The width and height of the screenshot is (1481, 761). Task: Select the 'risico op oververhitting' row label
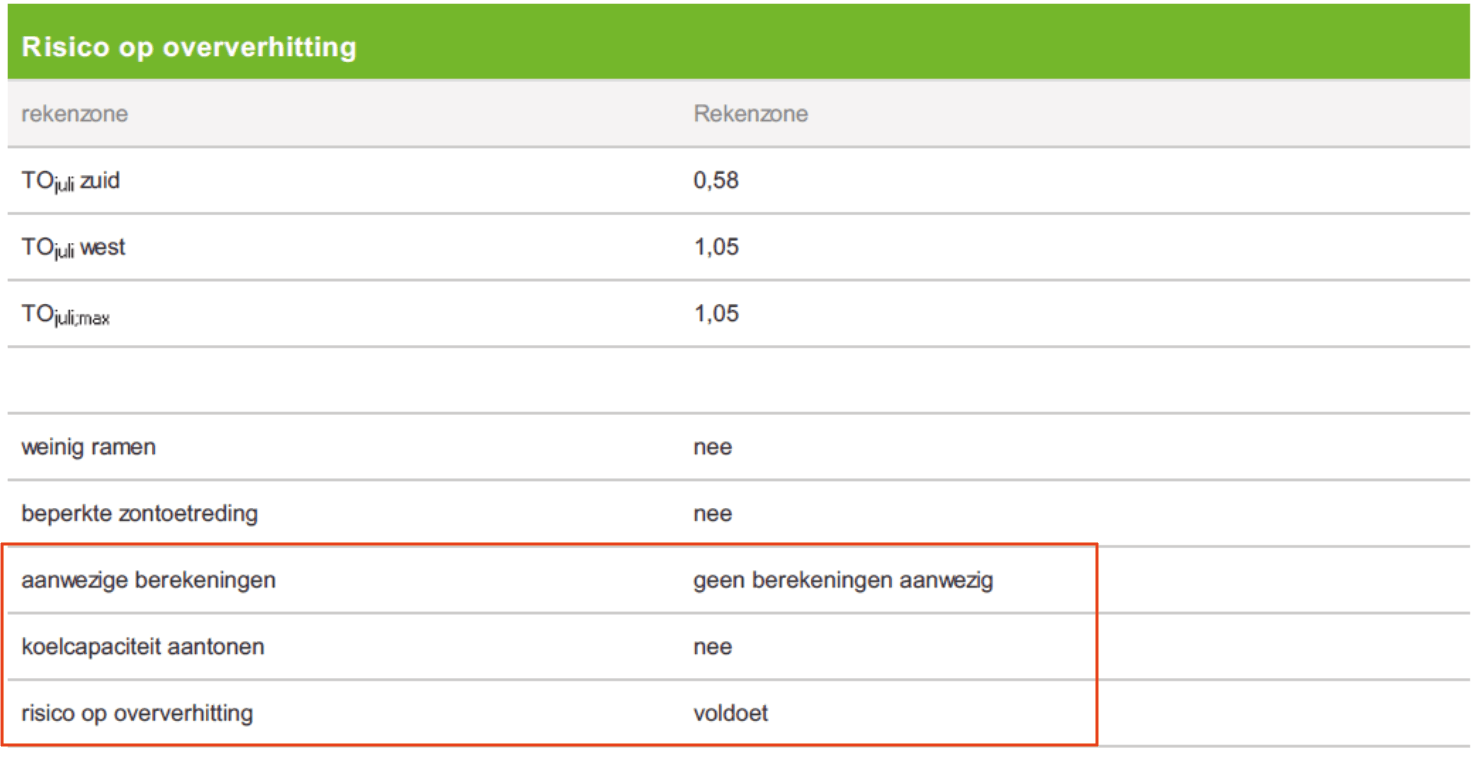137,714
